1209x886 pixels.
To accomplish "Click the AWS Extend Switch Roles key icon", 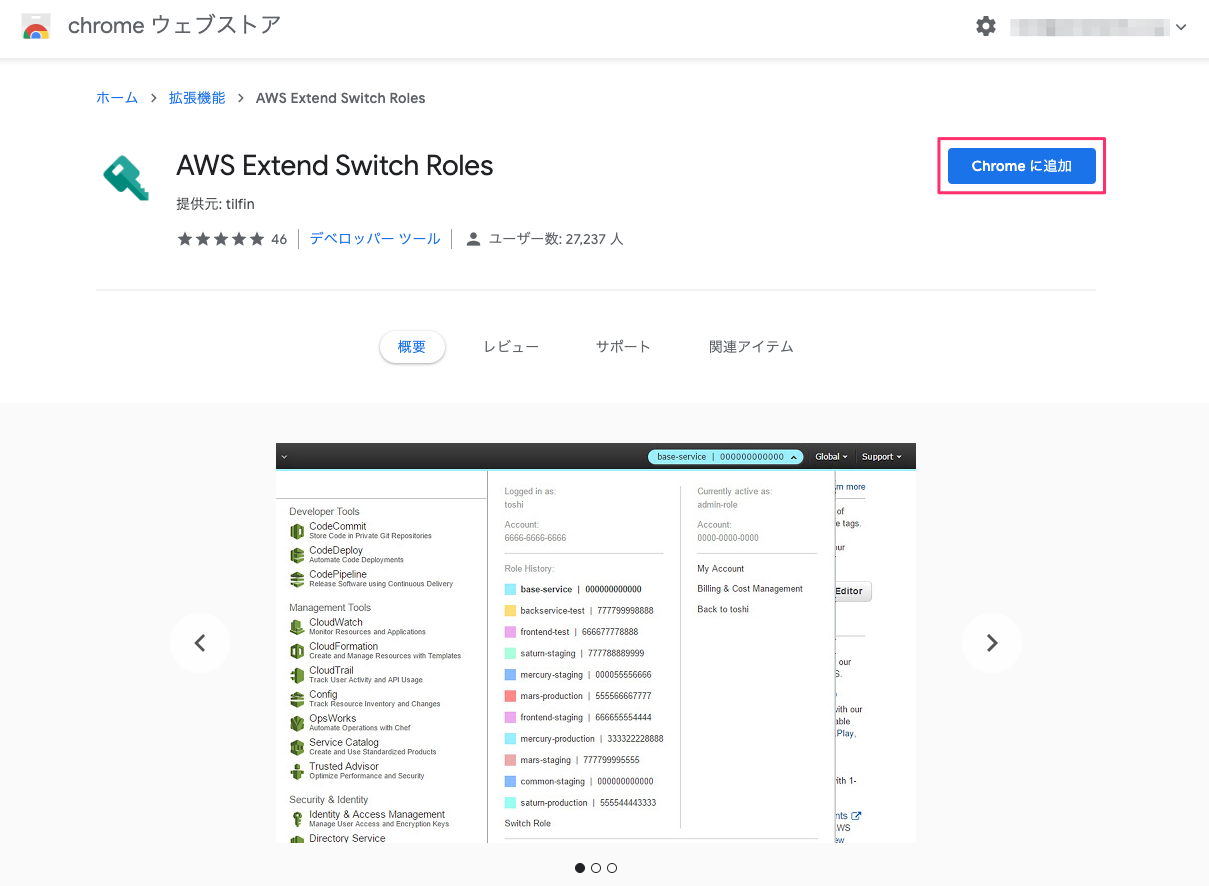I will point(126,178).
